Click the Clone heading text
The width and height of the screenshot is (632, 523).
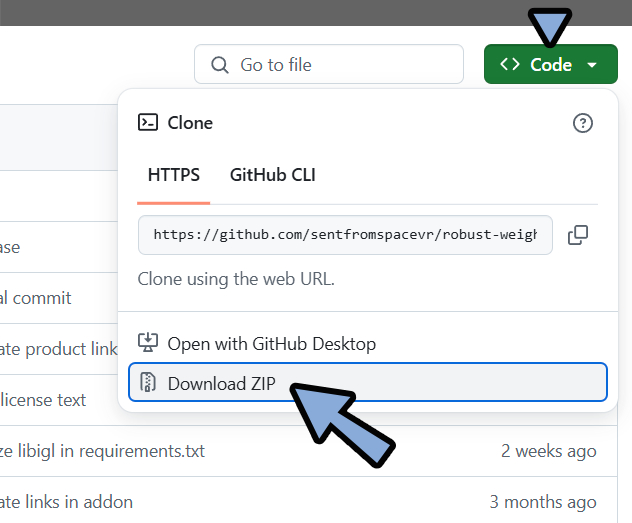click(x=190, y=123)
